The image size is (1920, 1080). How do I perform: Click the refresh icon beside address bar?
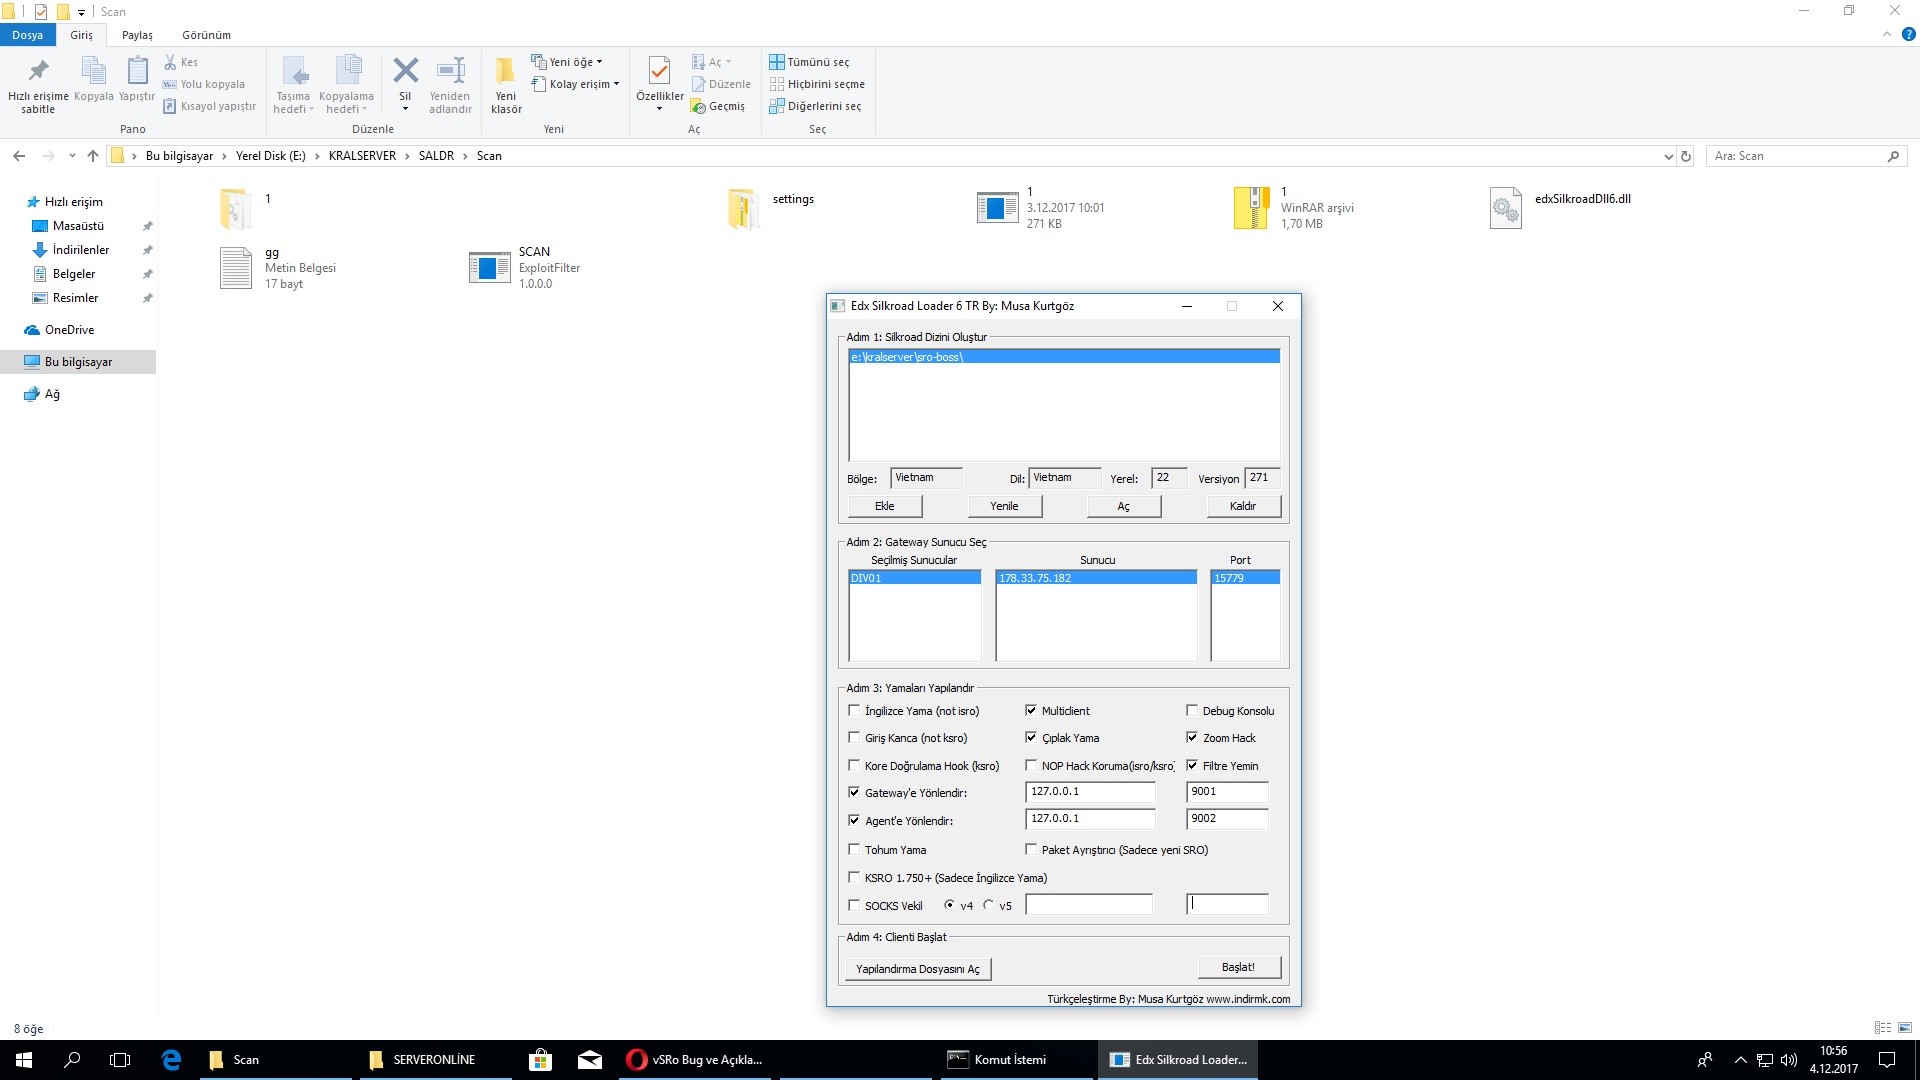click(x=1686, y=156)
